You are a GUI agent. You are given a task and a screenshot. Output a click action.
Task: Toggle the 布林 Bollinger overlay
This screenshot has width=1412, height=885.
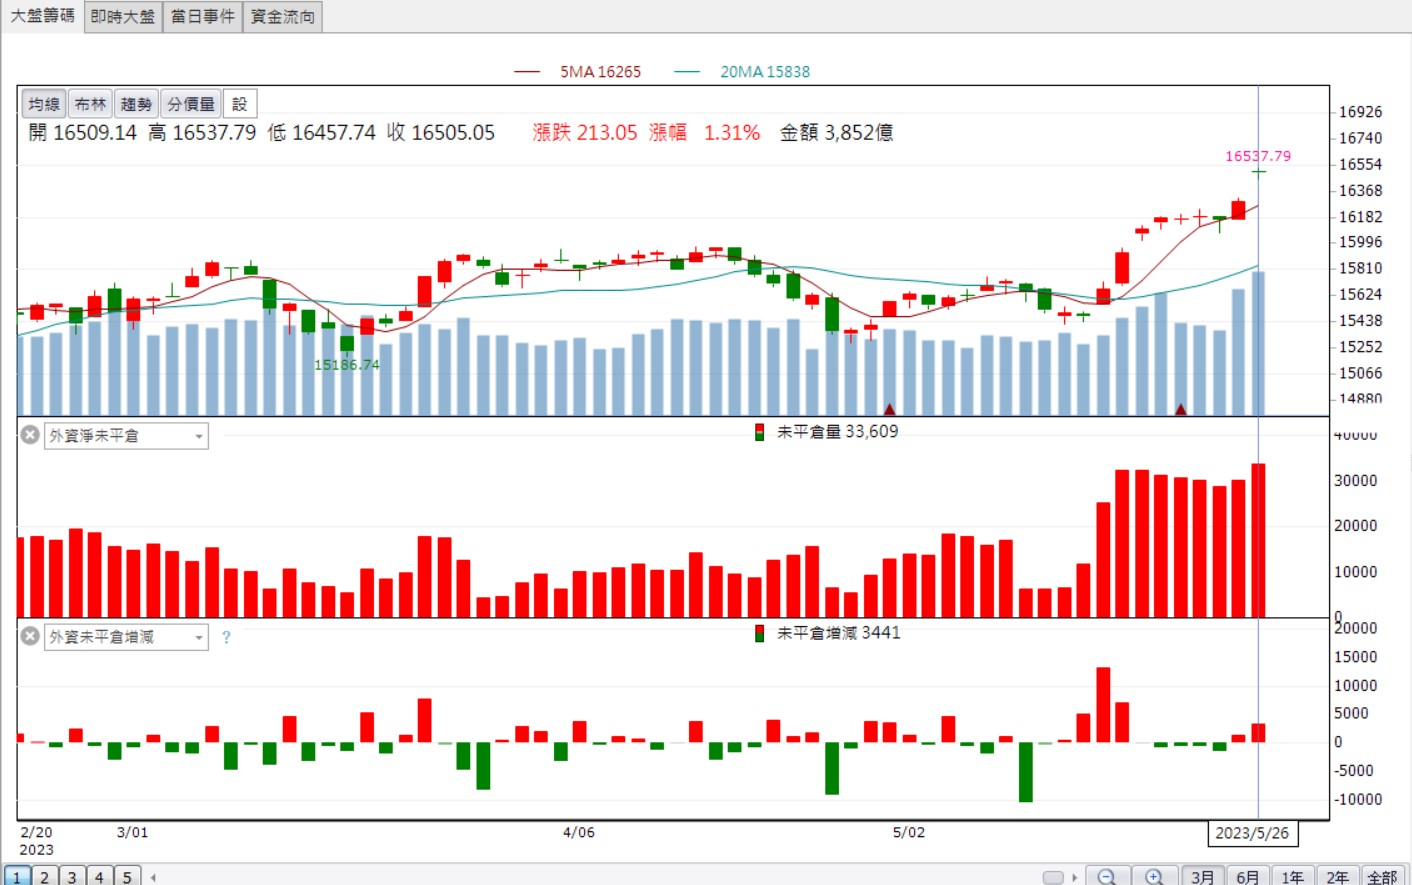[x=90, y=104]
